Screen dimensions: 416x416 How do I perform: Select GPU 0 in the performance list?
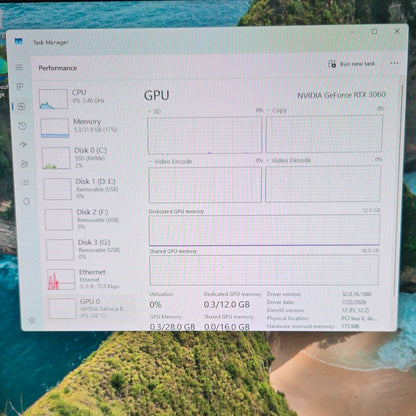click(x=91, y=308)
